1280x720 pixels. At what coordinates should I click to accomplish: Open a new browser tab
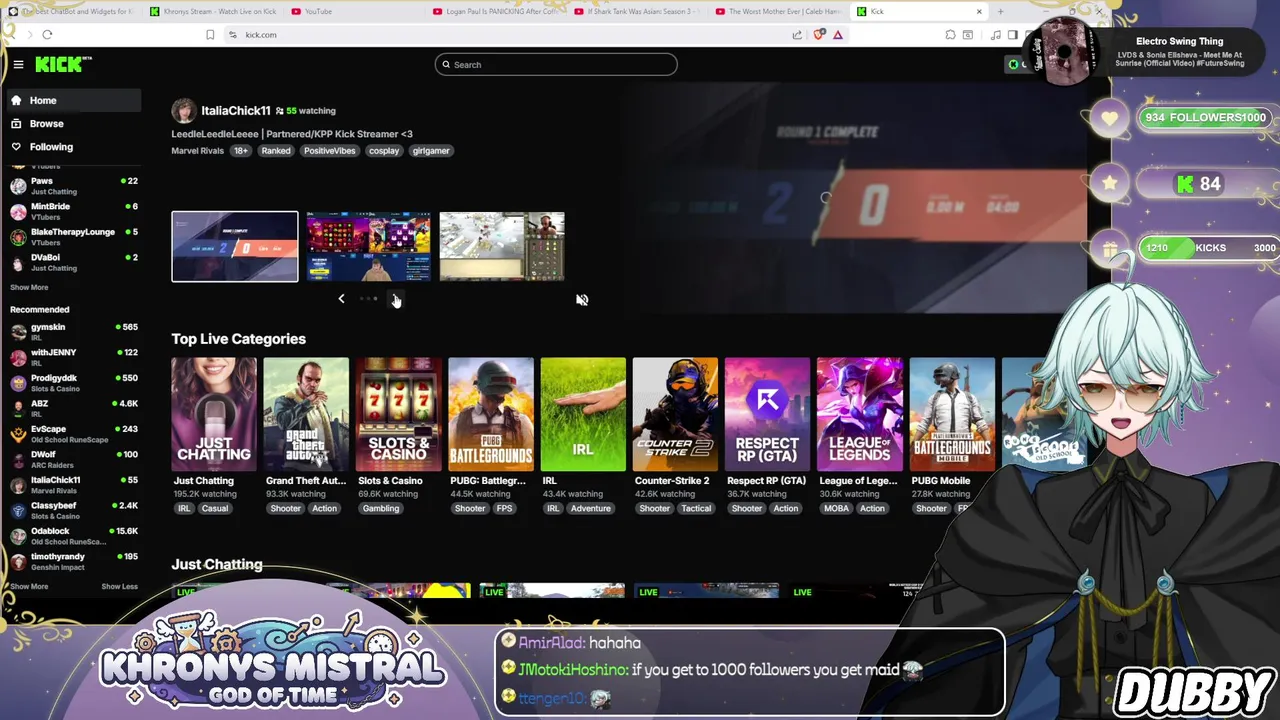(1000, 11)
